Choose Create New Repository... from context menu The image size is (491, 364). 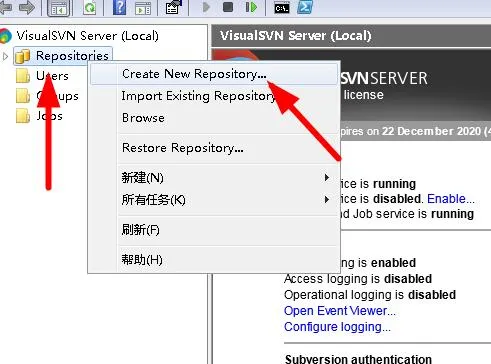point(214,74)
